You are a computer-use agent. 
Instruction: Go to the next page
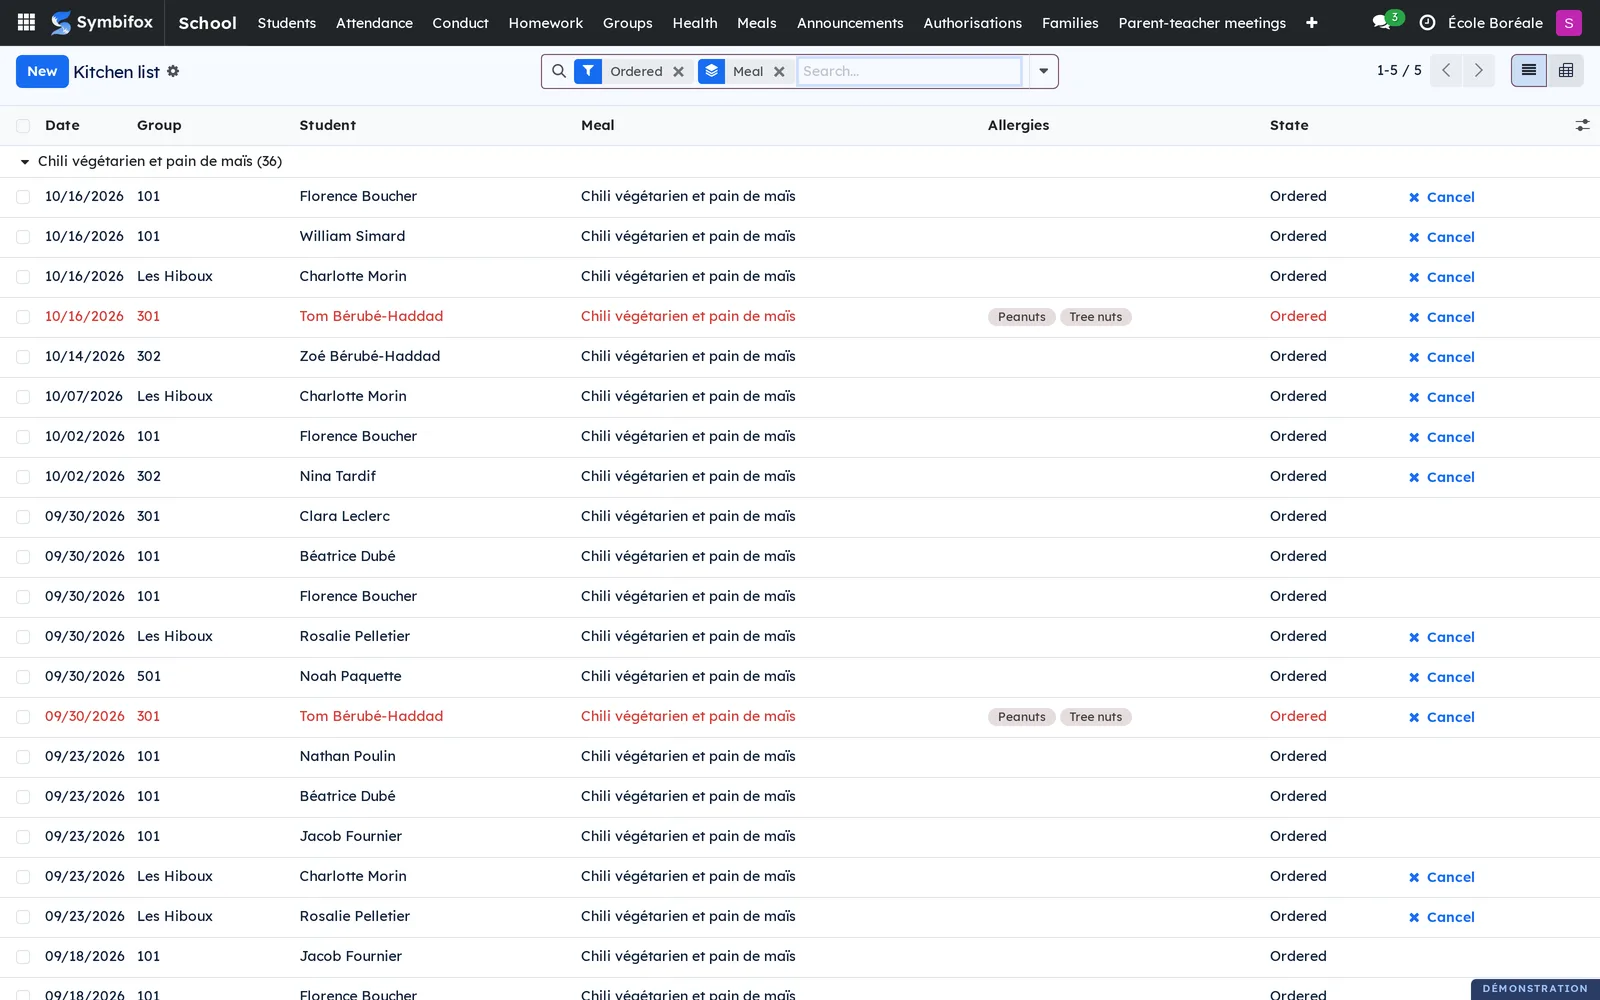click(x=1478, y=70)
